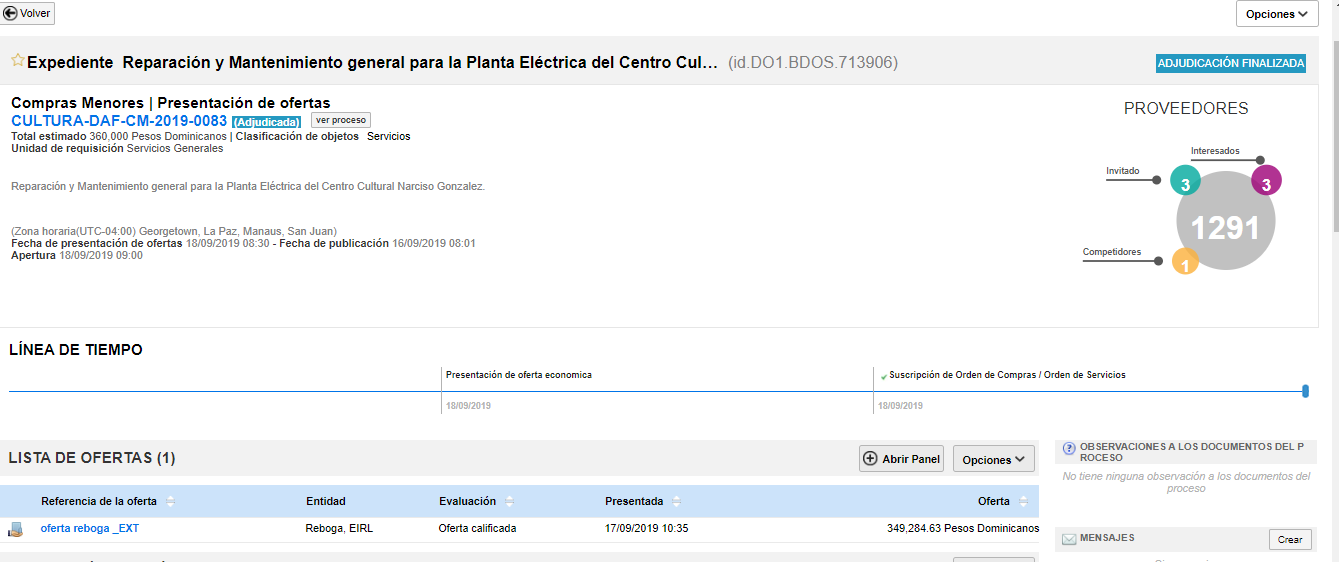Click the teal Invitado bubble showing 3

(1185, 180)
